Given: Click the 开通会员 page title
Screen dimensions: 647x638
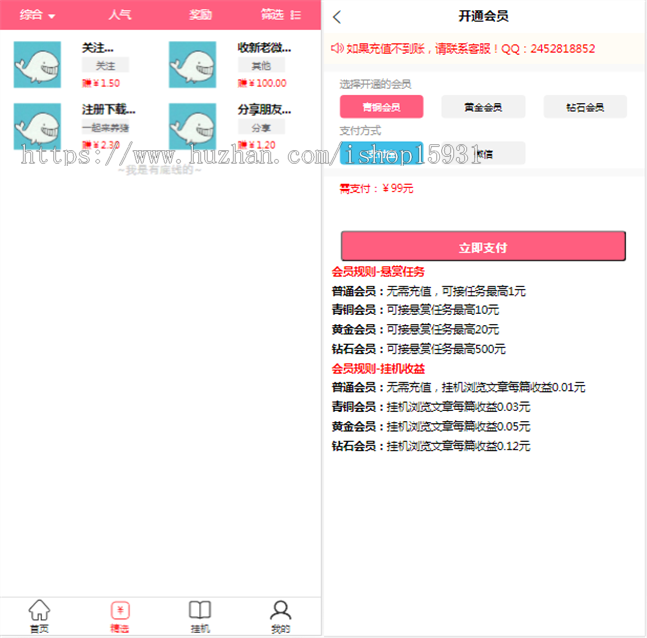Looking at the screenshot, I should [483, 16].
